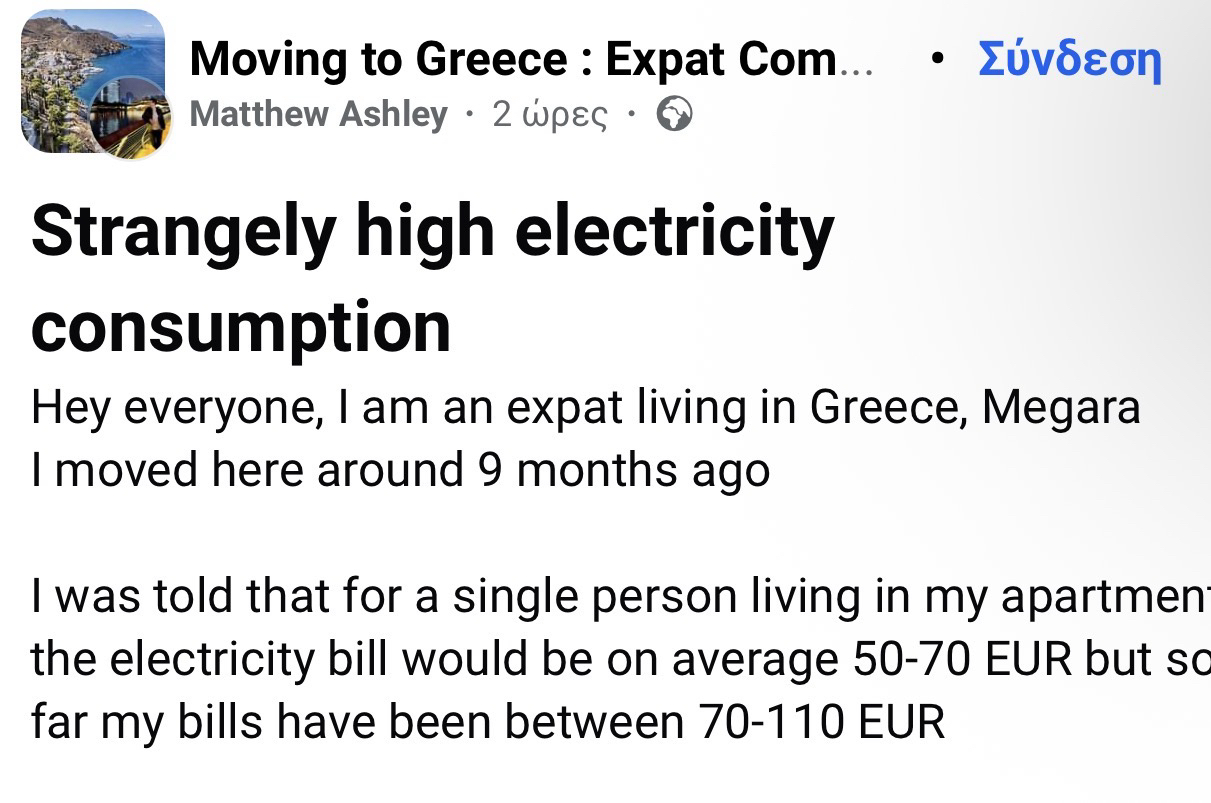Click the globe public-audience icon
The height and width of the screenshot is (803, 1211).
point(675,115)
